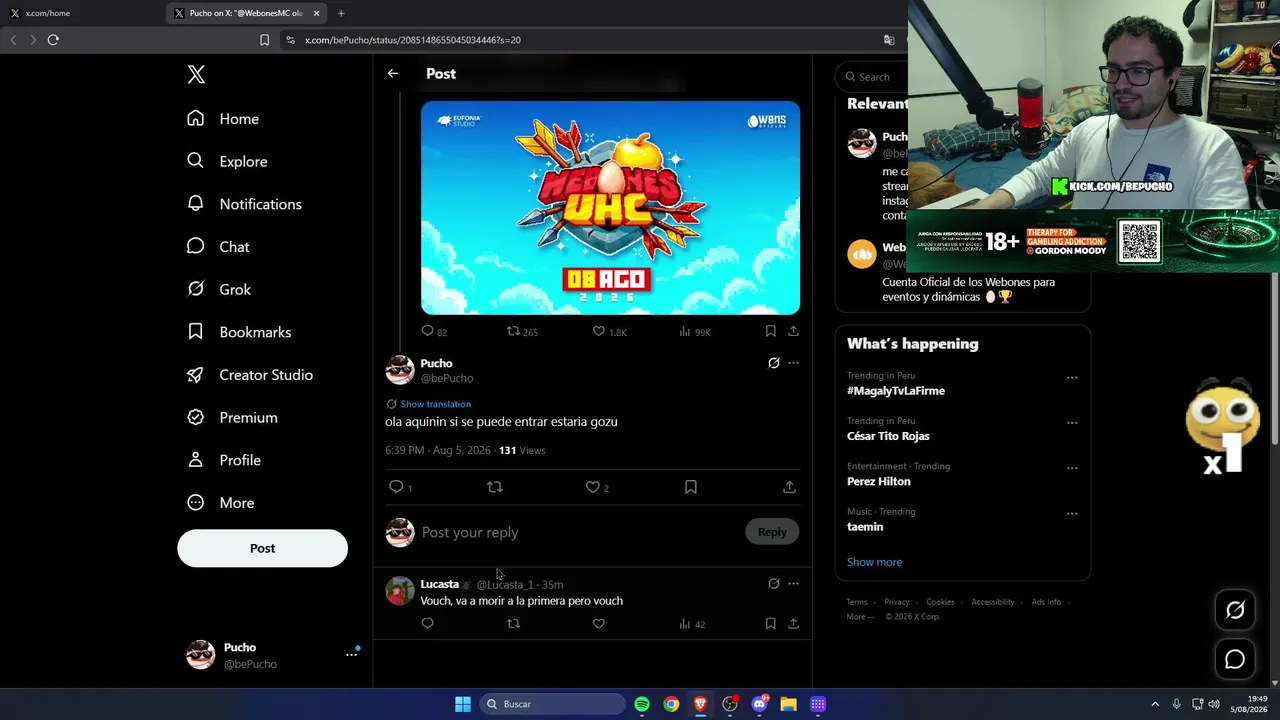Open the Privacy footer link
This screenshot has height=720, width=1280.
click(x=897, y=602)
